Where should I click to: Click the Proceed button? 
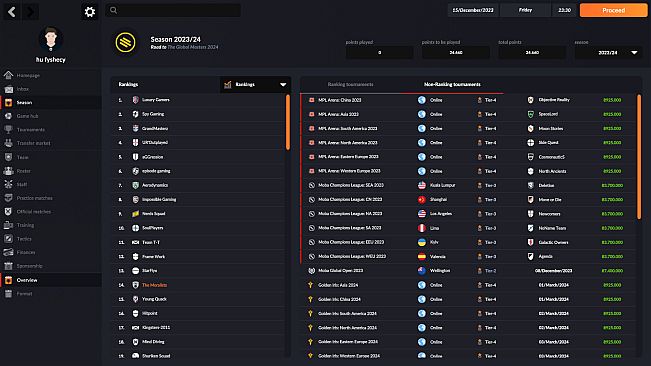tap(613, 10)
